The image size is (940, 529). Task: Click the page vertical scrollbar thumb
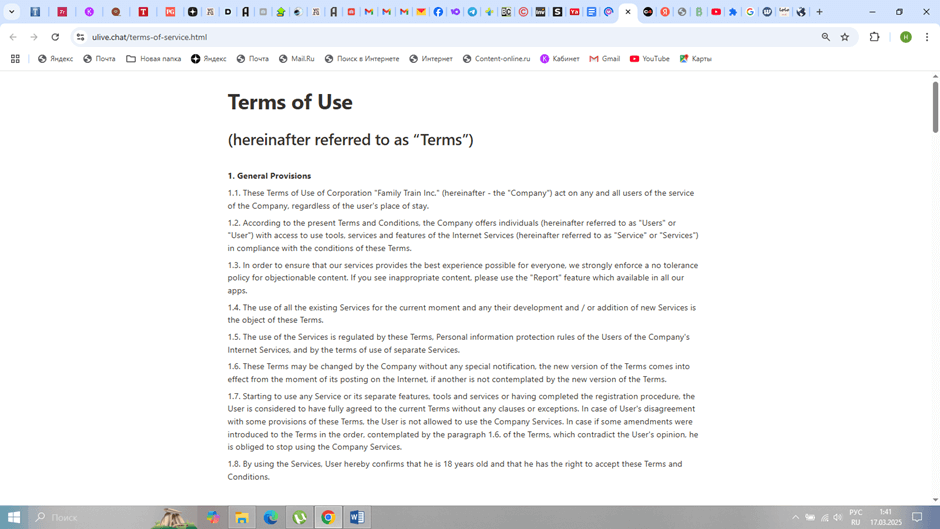click(x=935, y=105)
